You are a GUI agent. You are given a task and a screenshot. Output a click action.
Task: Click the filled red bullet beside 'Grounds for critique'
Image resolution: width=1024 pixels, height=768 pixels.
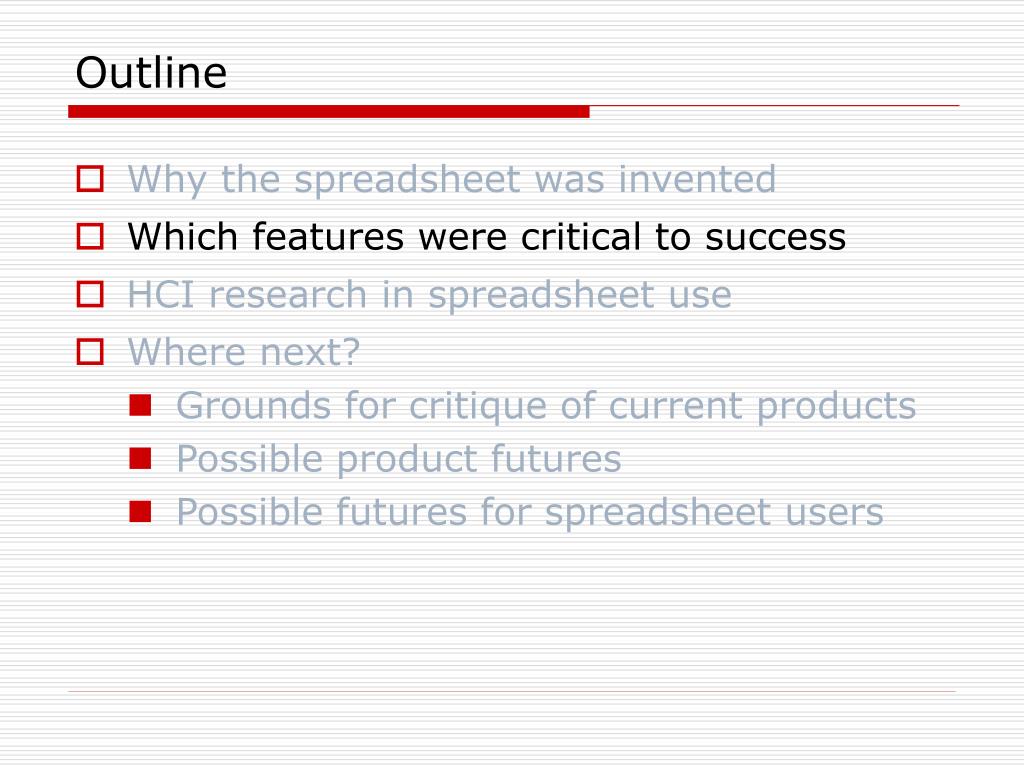(x=140, y=405)
